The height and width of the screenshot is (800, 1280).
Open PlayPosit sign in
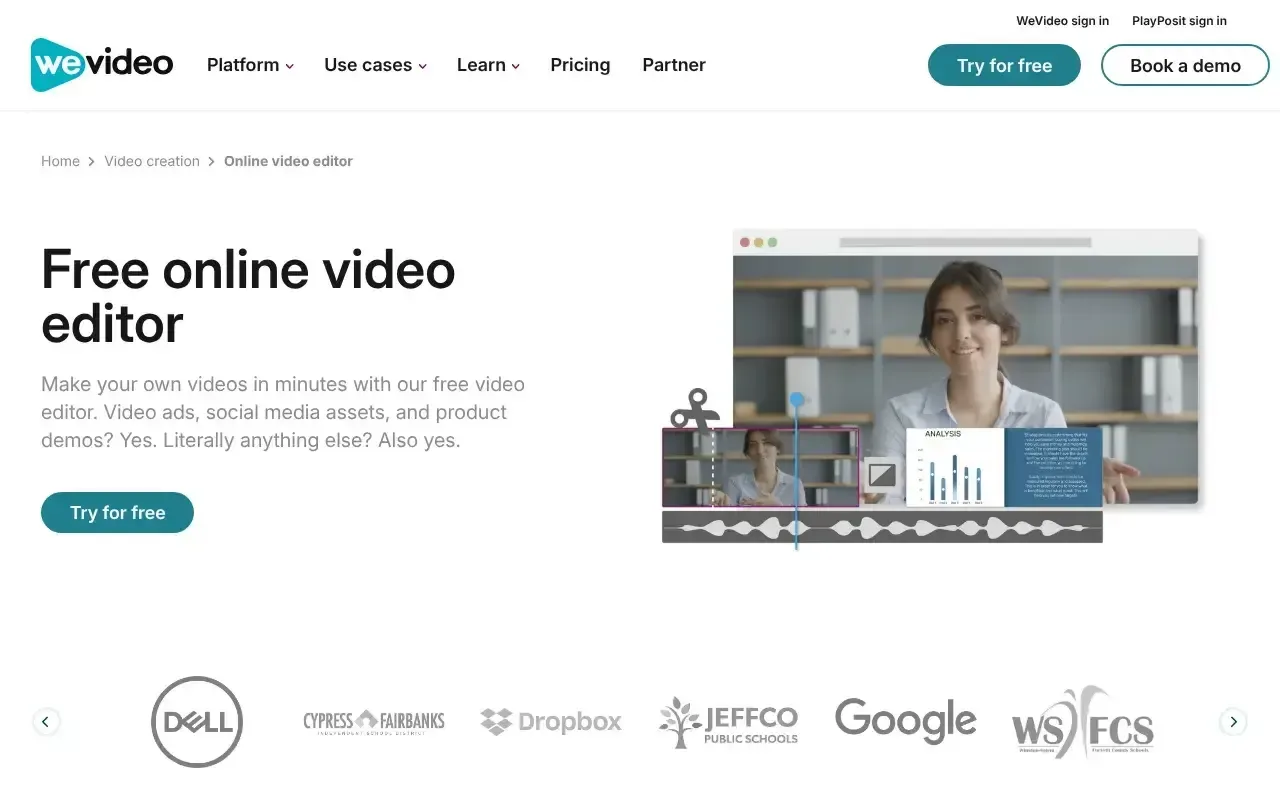1179,20
